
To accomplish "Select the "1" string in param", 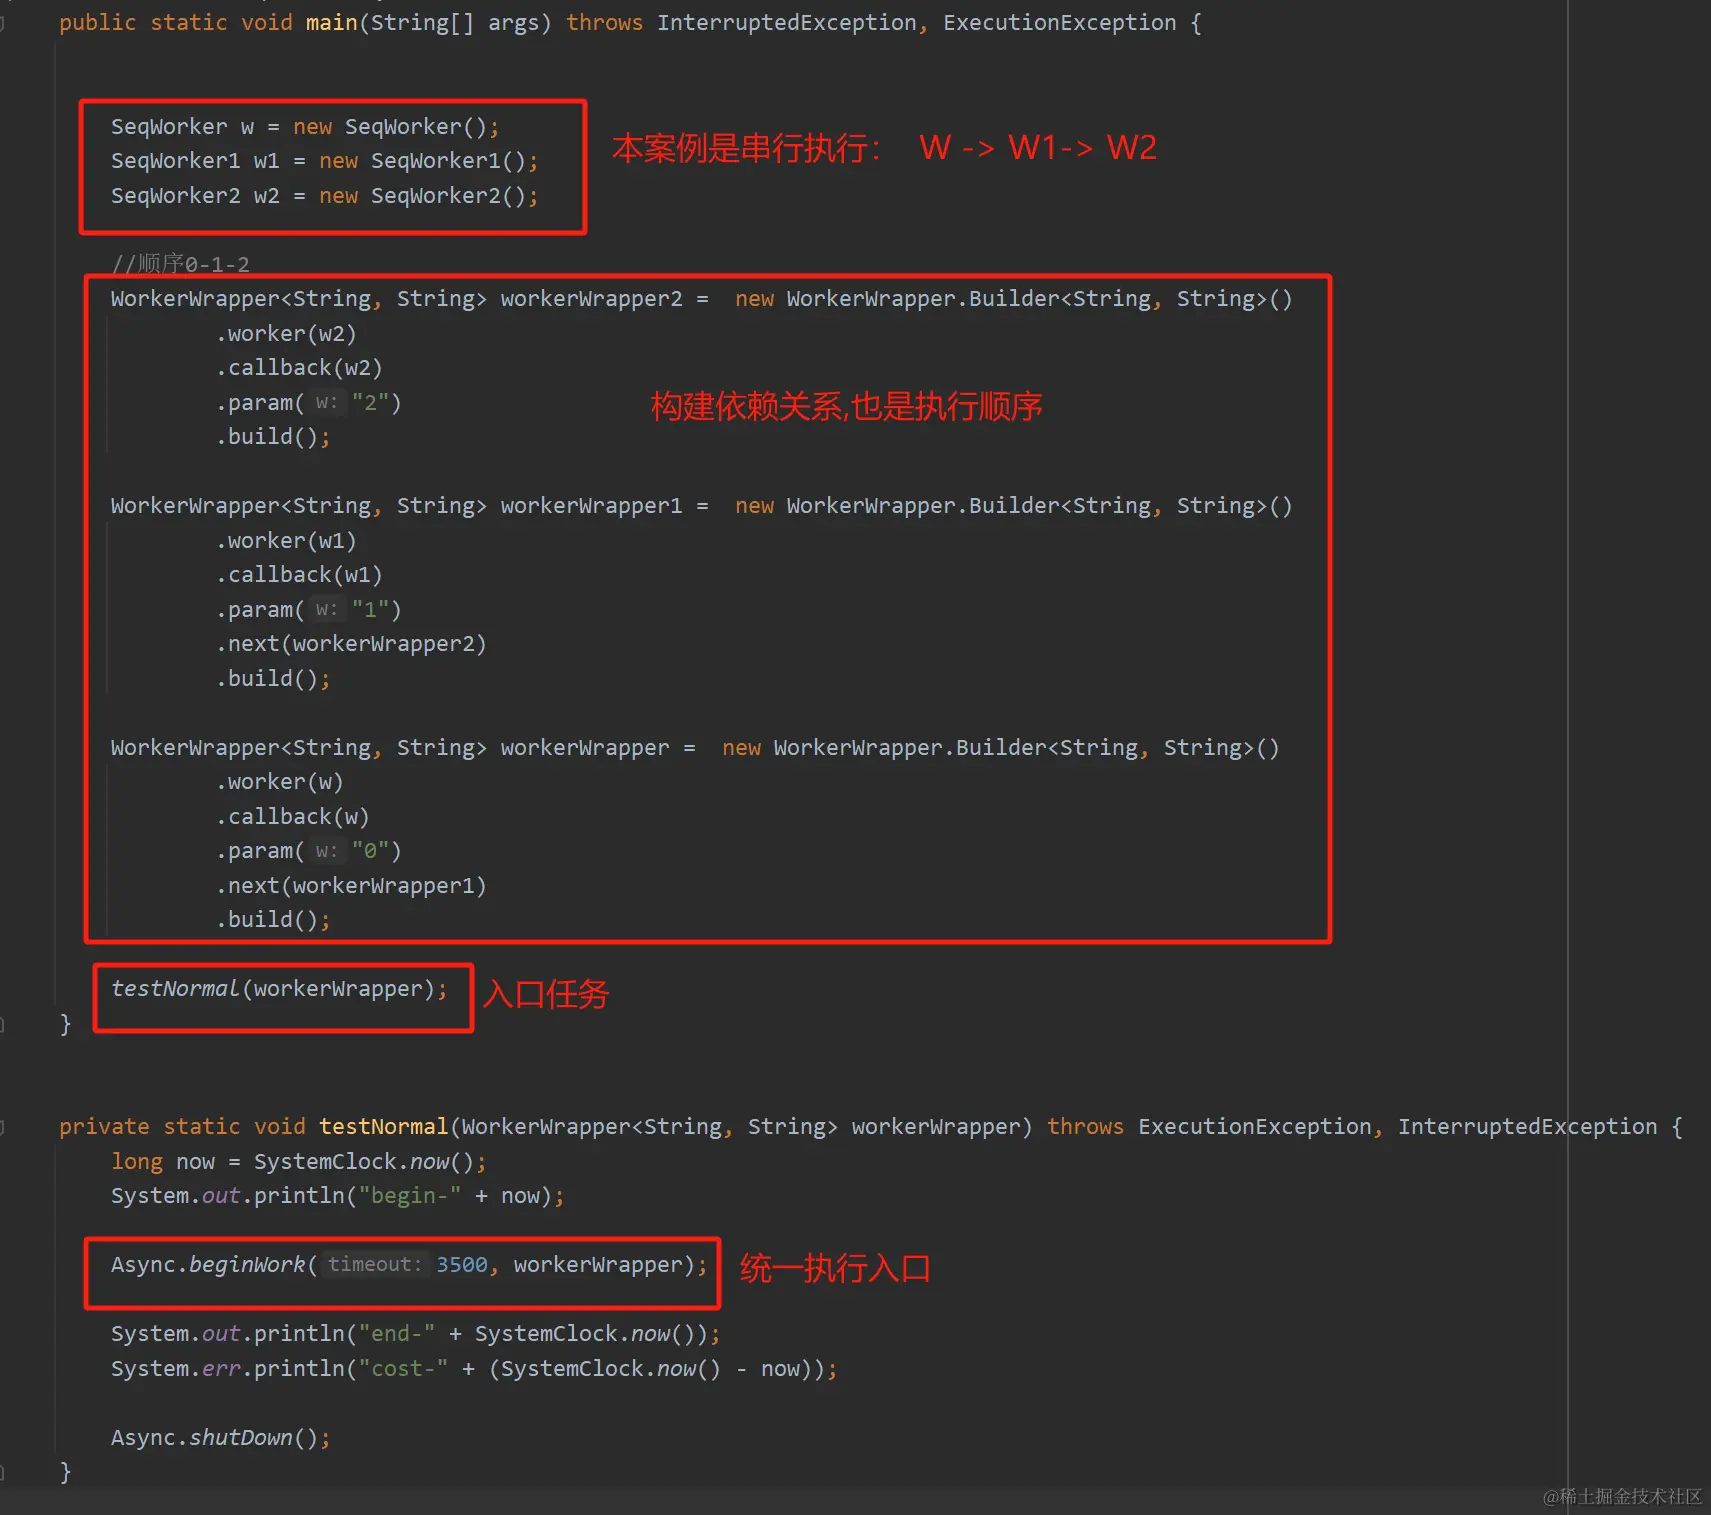I will 370,610.
